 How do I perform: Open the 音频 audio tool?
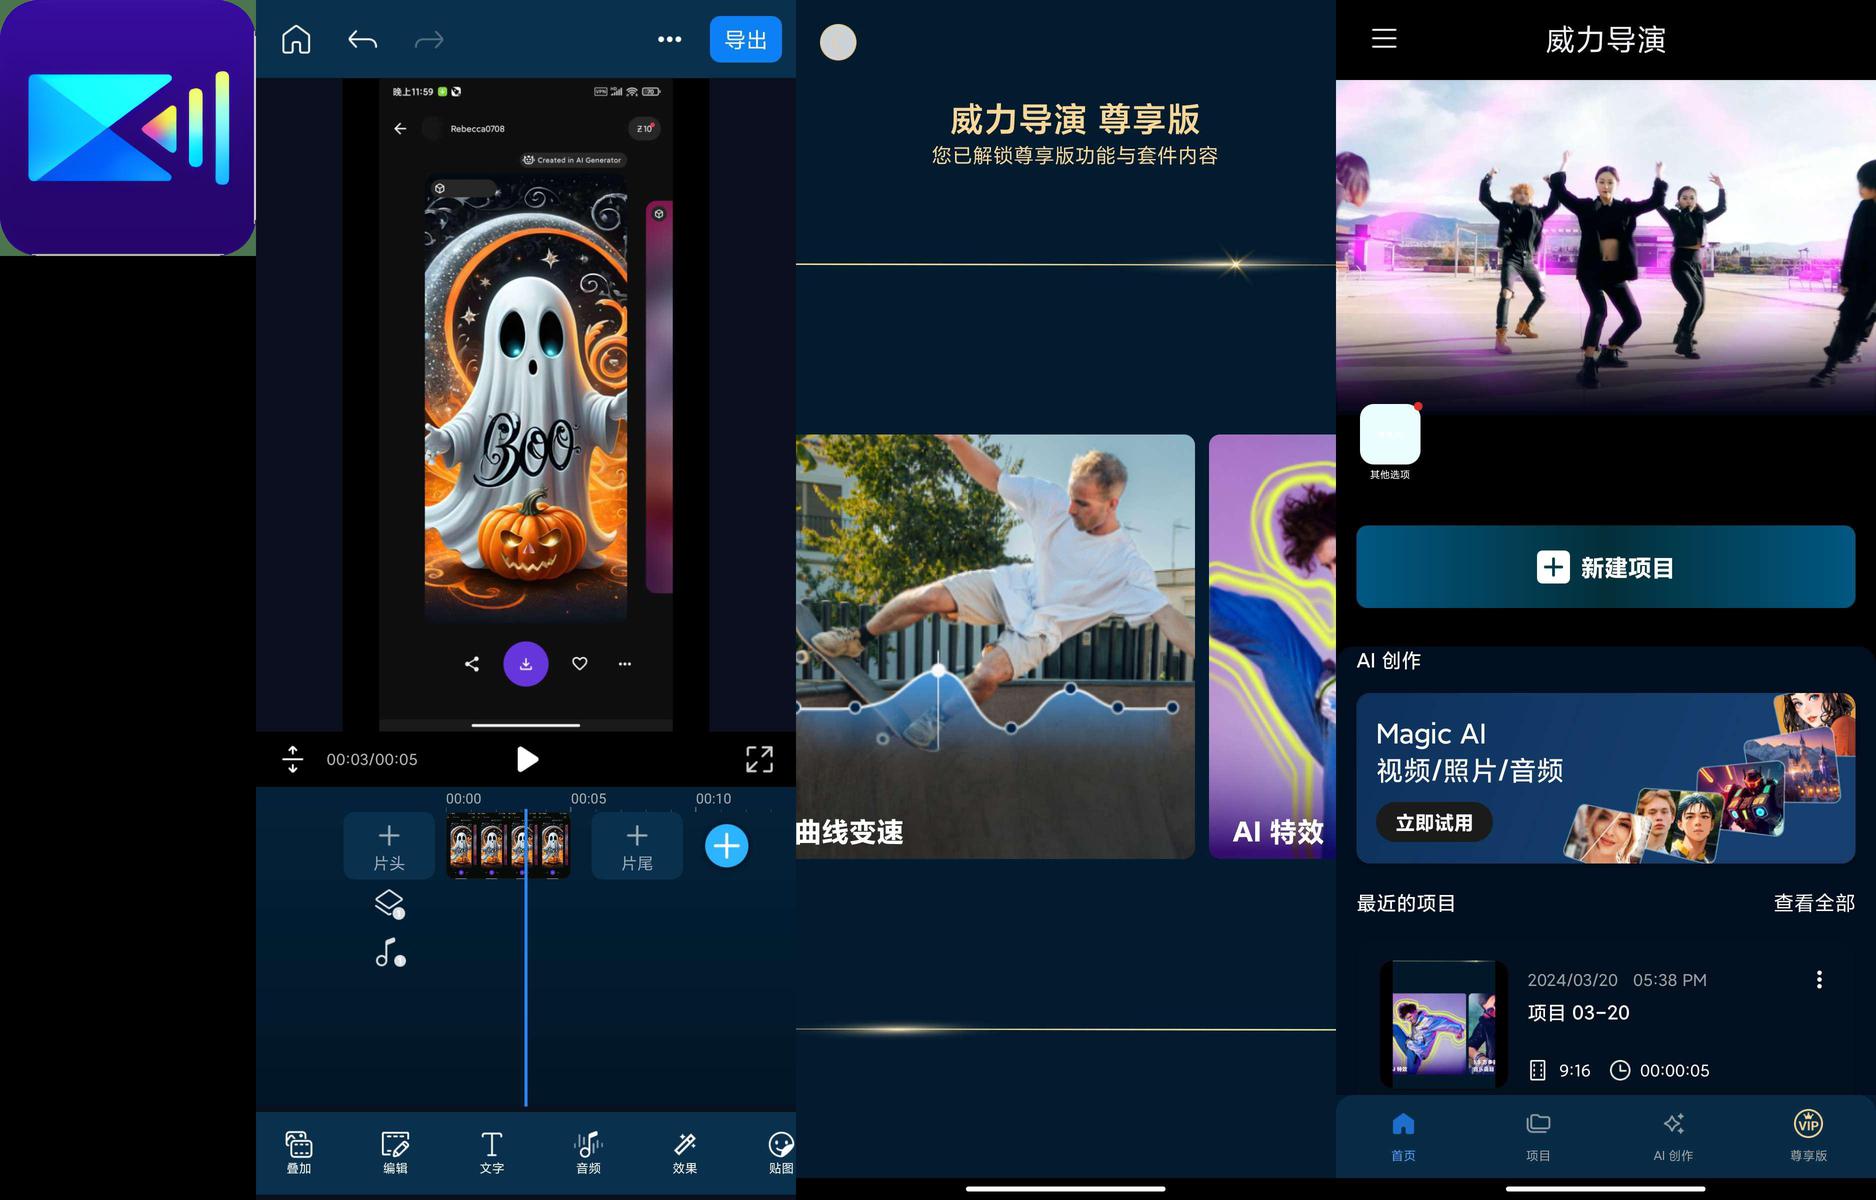tap(588, 1152)
